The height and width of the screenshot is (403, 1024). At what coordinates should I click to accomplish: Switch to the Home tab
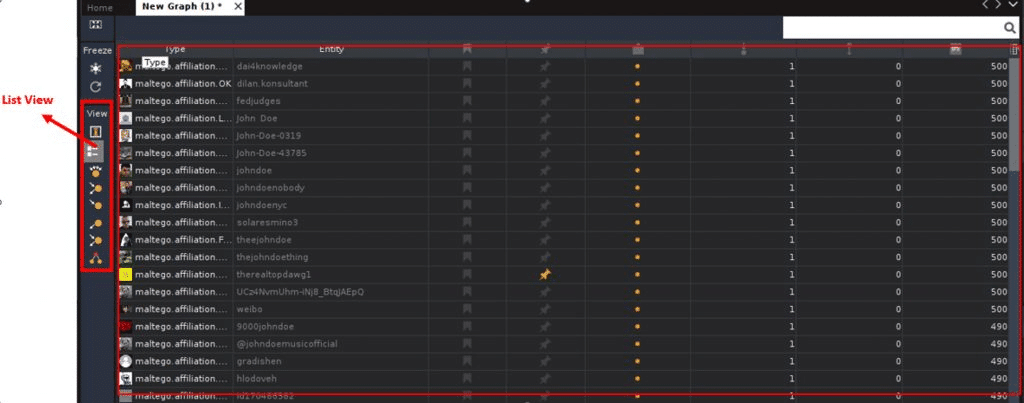(100, 8)
